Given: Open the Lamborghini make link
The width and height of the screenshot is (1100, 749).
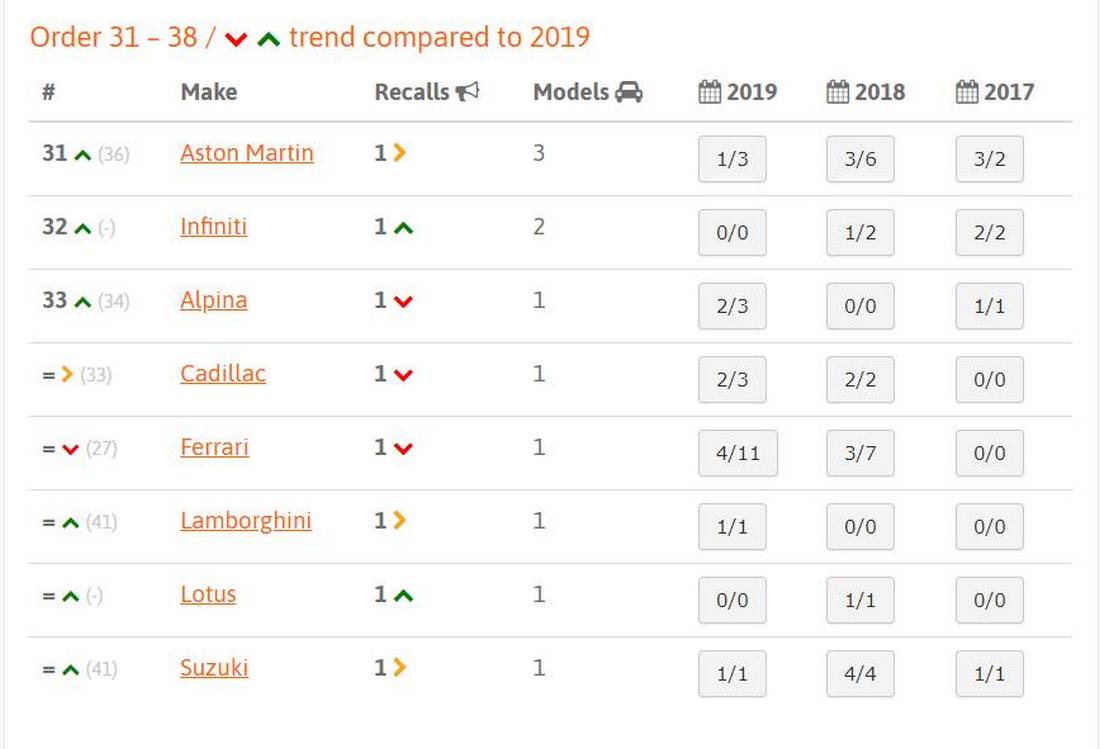Looking at the screenshot, I should (x=246, y=521).
